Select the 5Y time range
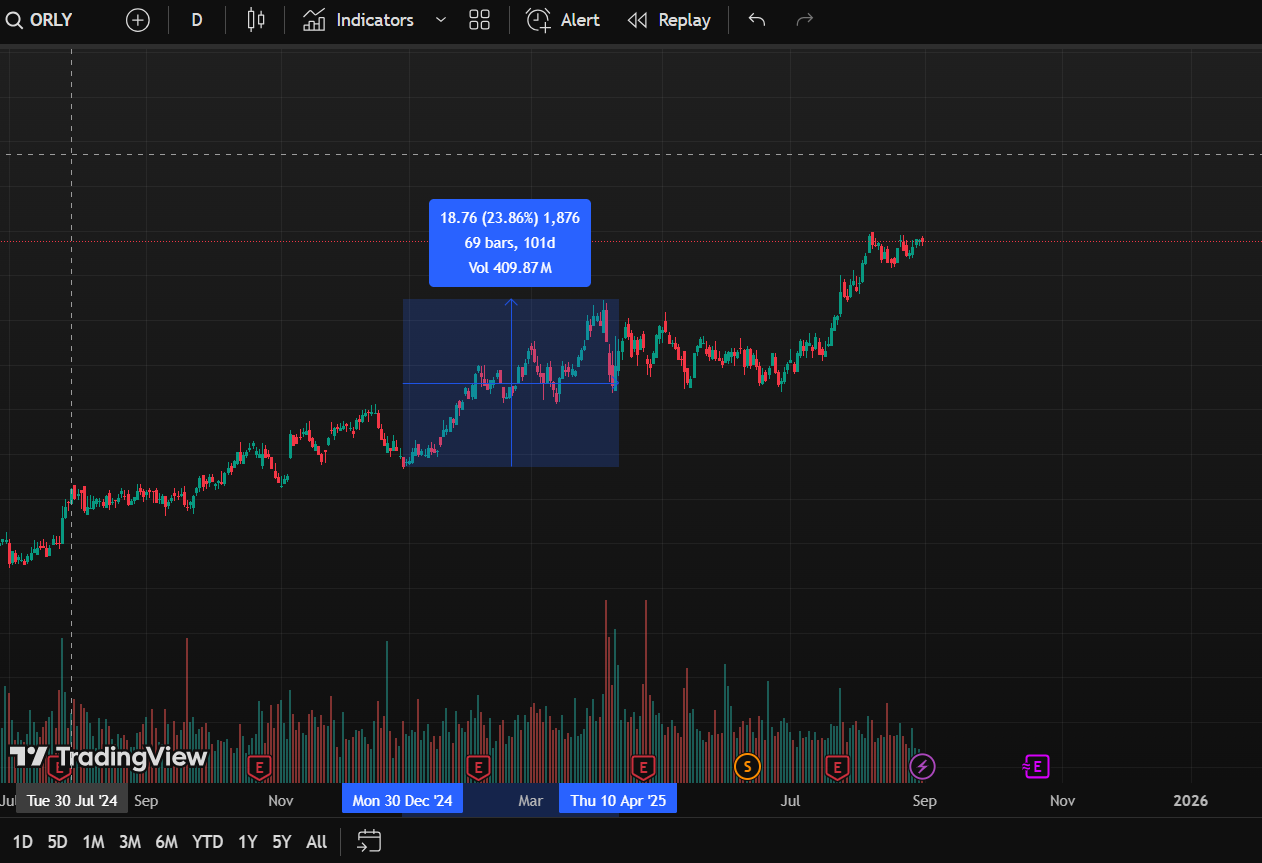This screenshot has height=863, width=1262. (x=282, y=842)
